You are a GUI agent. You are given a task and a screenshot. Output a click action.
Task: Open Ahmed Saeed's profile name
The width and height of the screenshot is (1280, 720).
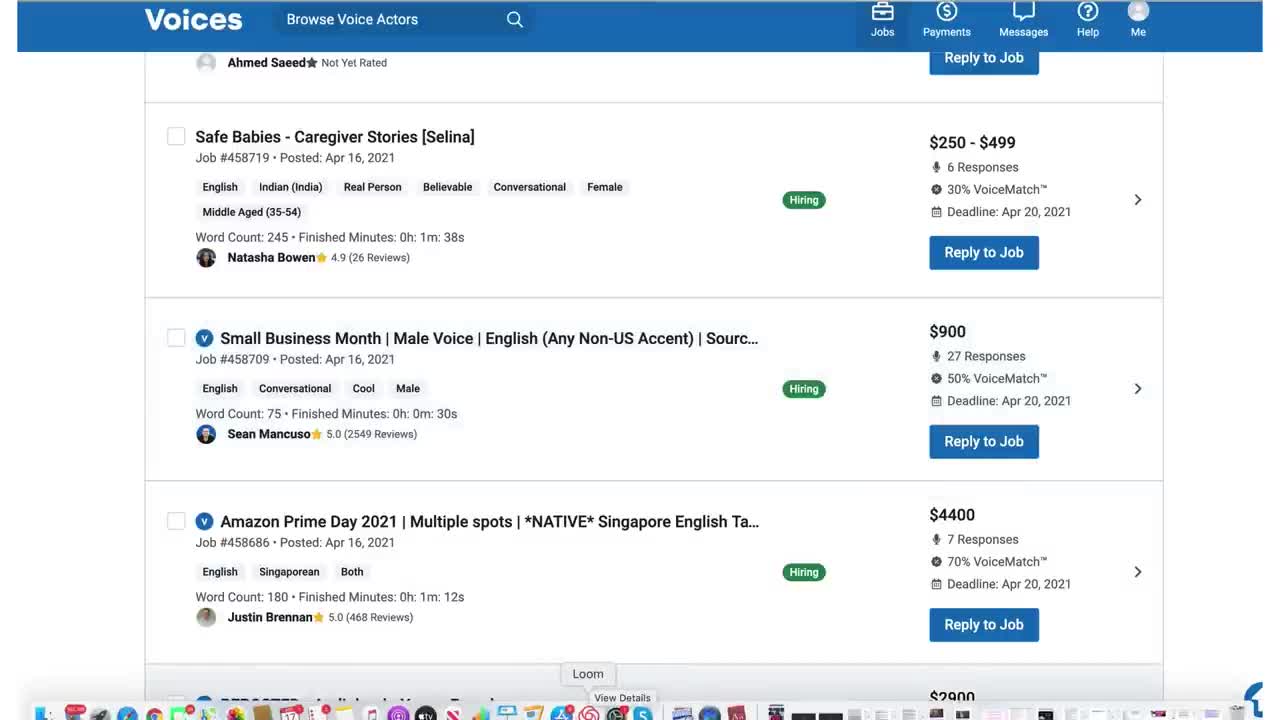(267, 62)
